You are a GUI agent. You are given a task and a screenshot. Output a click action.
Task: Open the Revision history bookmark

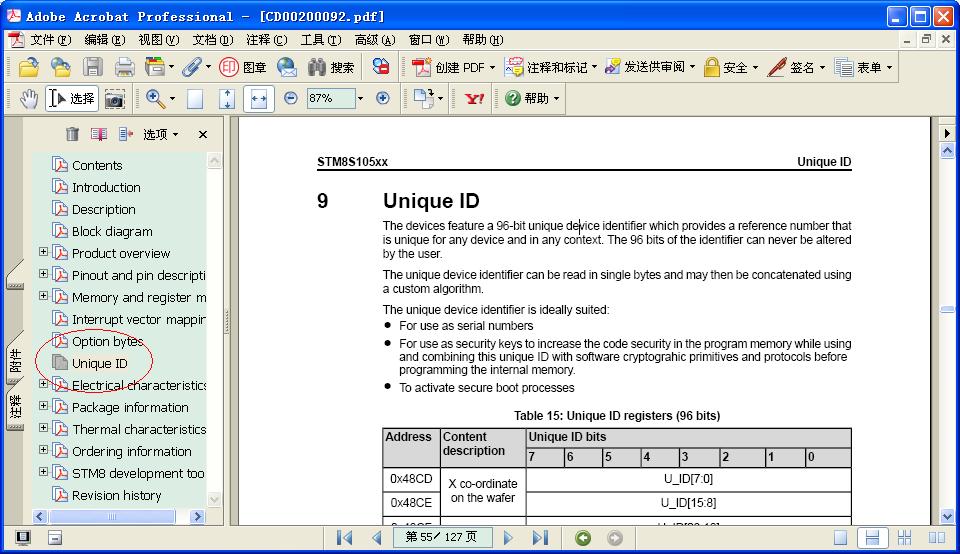(x=116, y=495)
